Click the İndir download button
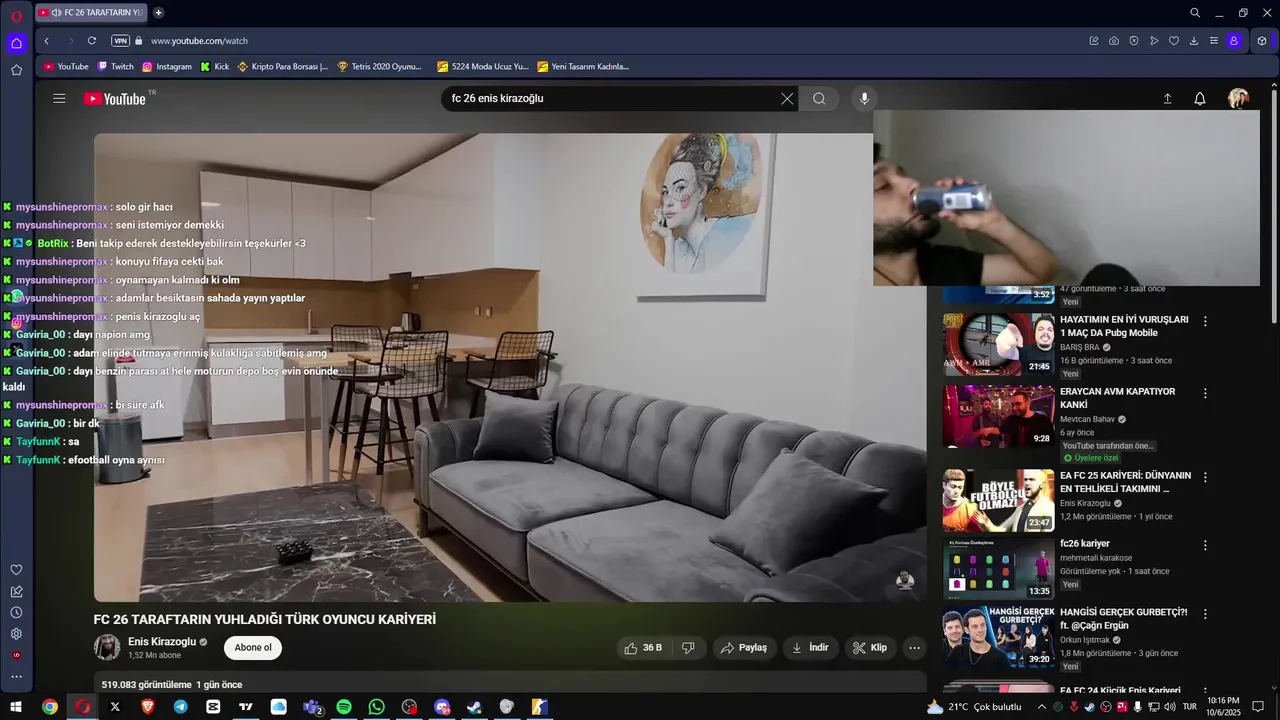Viewport: 1280px width, 720px height. tap(811, 648)
